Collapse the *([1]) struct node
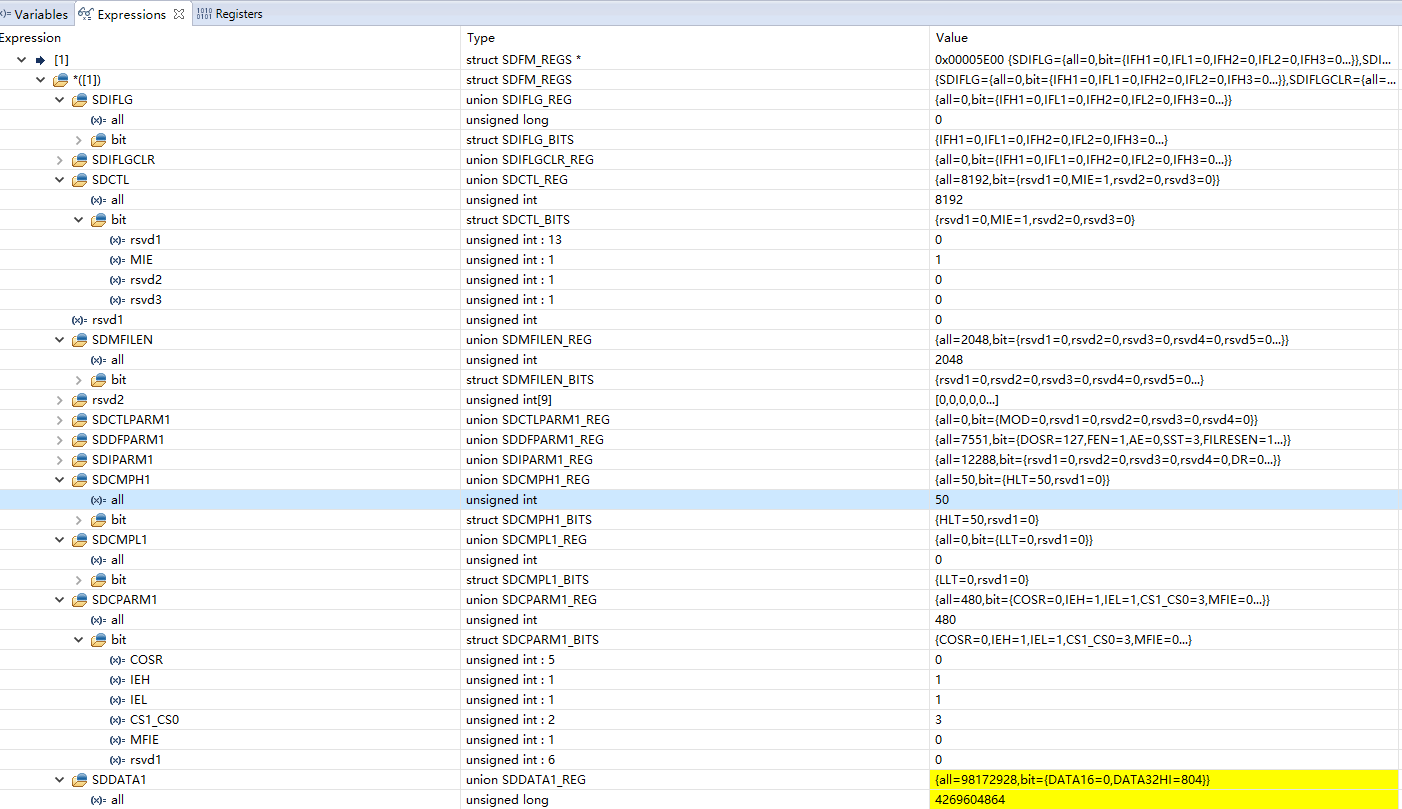This screenshot has height=809, width=1402. coord(41,80)
